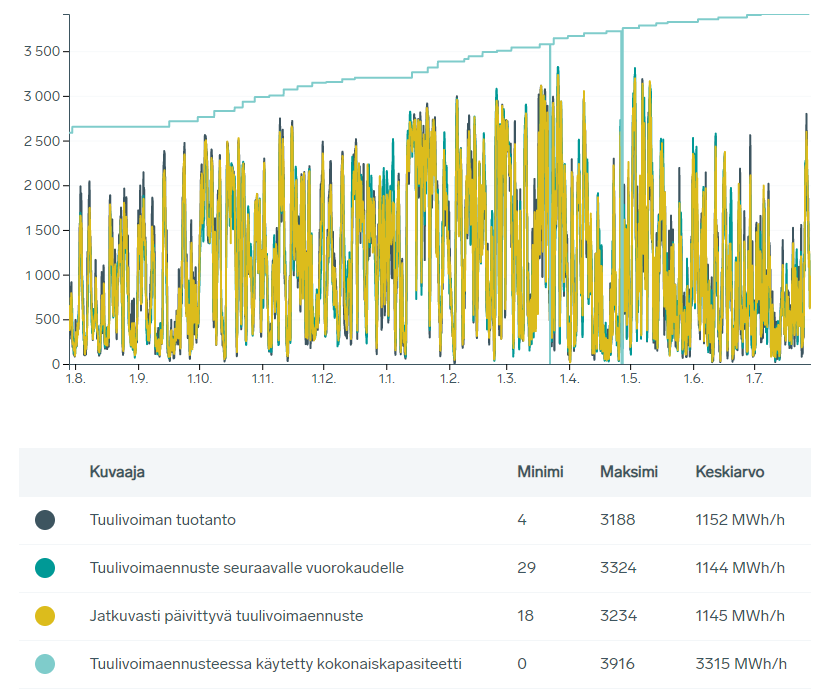Click the 1 000 y-axis label
The image size is (826, 696).
click(41, 276)
